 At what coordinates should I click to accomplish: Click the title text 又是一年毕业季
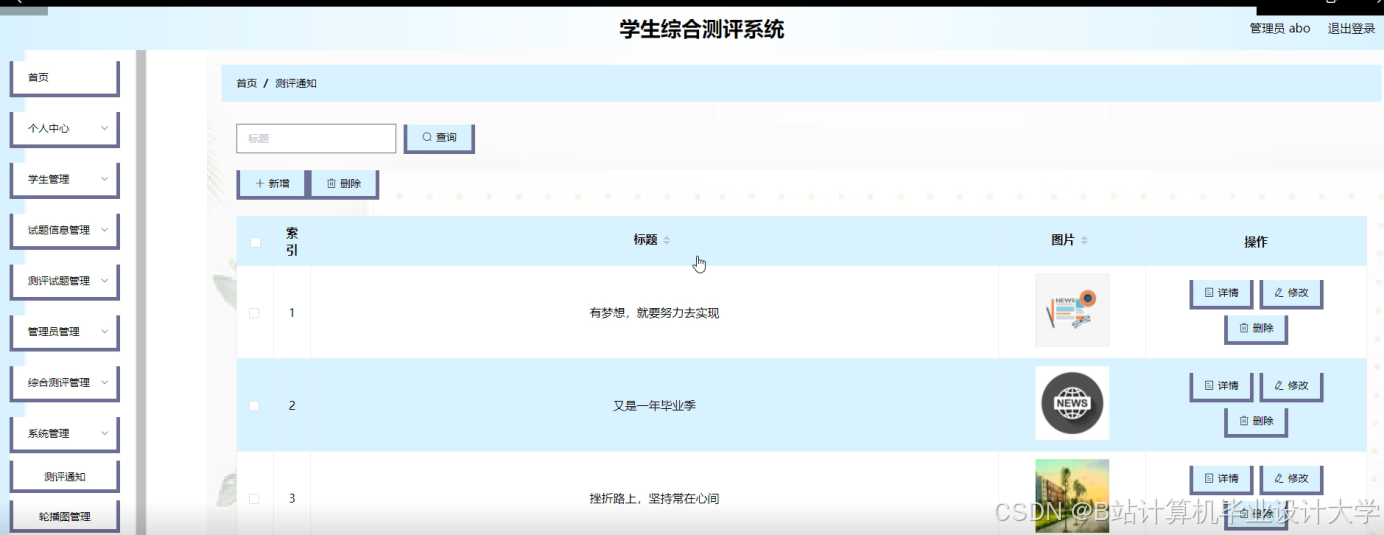click(654, 406)
